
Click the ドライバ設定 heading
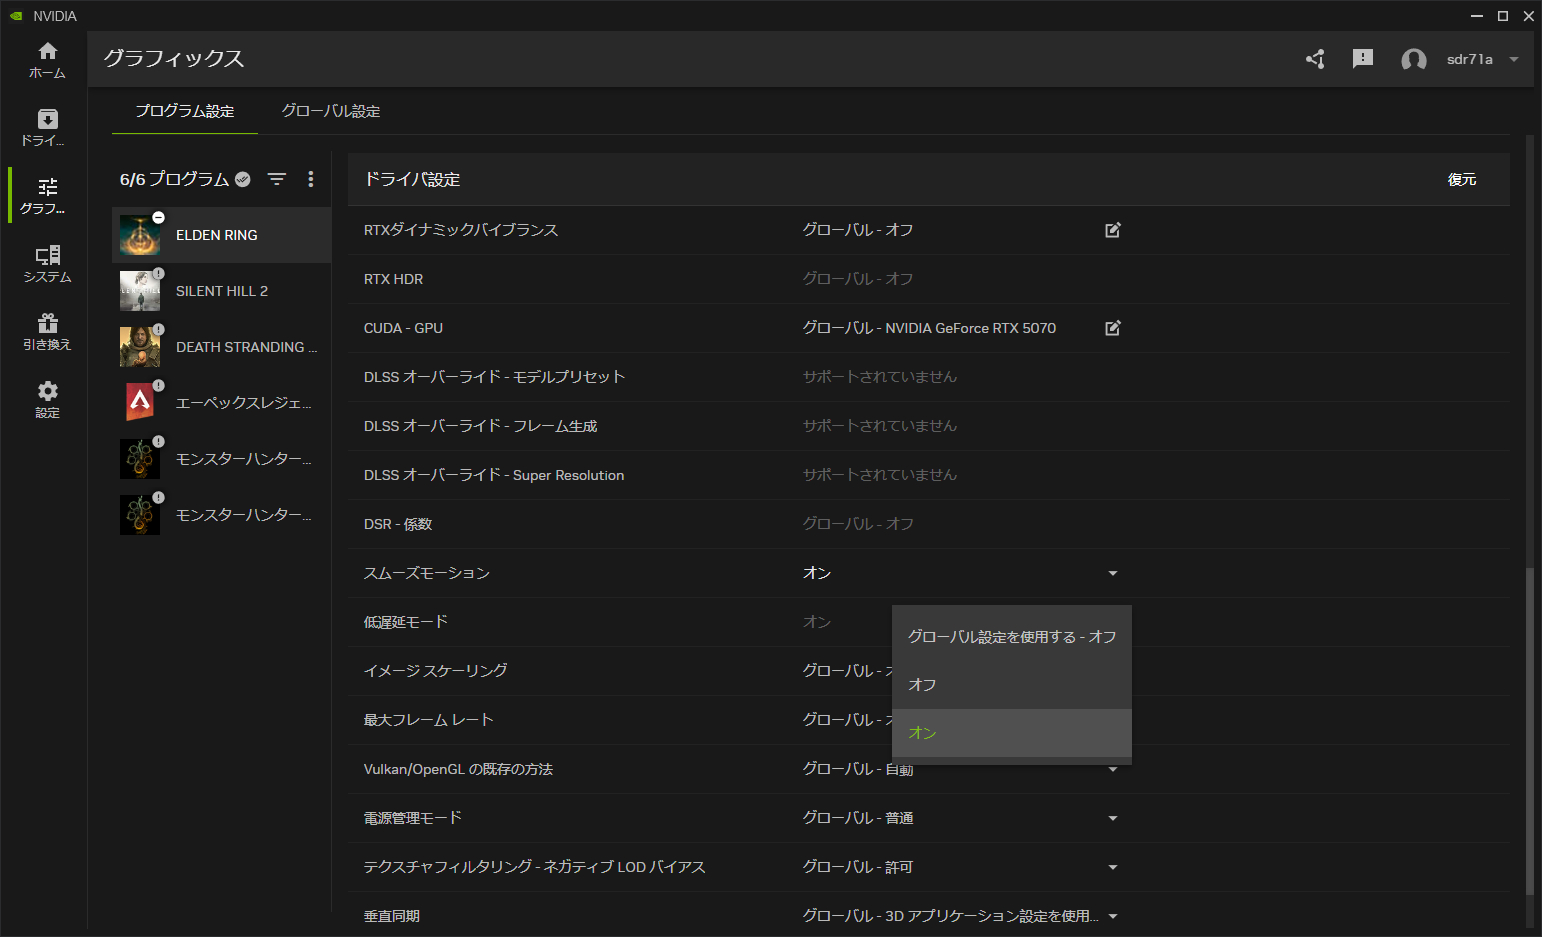click(x=412, y=179)
